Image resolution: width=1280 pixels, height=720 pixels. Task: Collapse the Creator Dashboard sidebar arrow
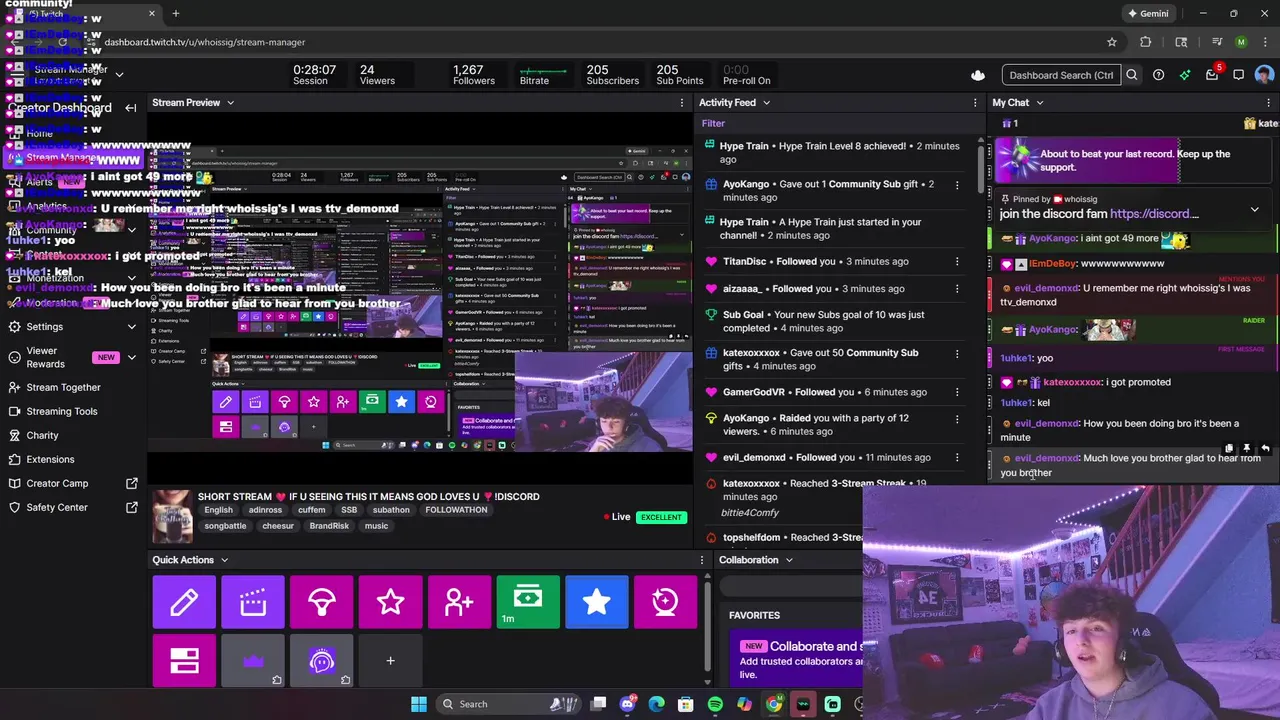(x=131, y=108)
